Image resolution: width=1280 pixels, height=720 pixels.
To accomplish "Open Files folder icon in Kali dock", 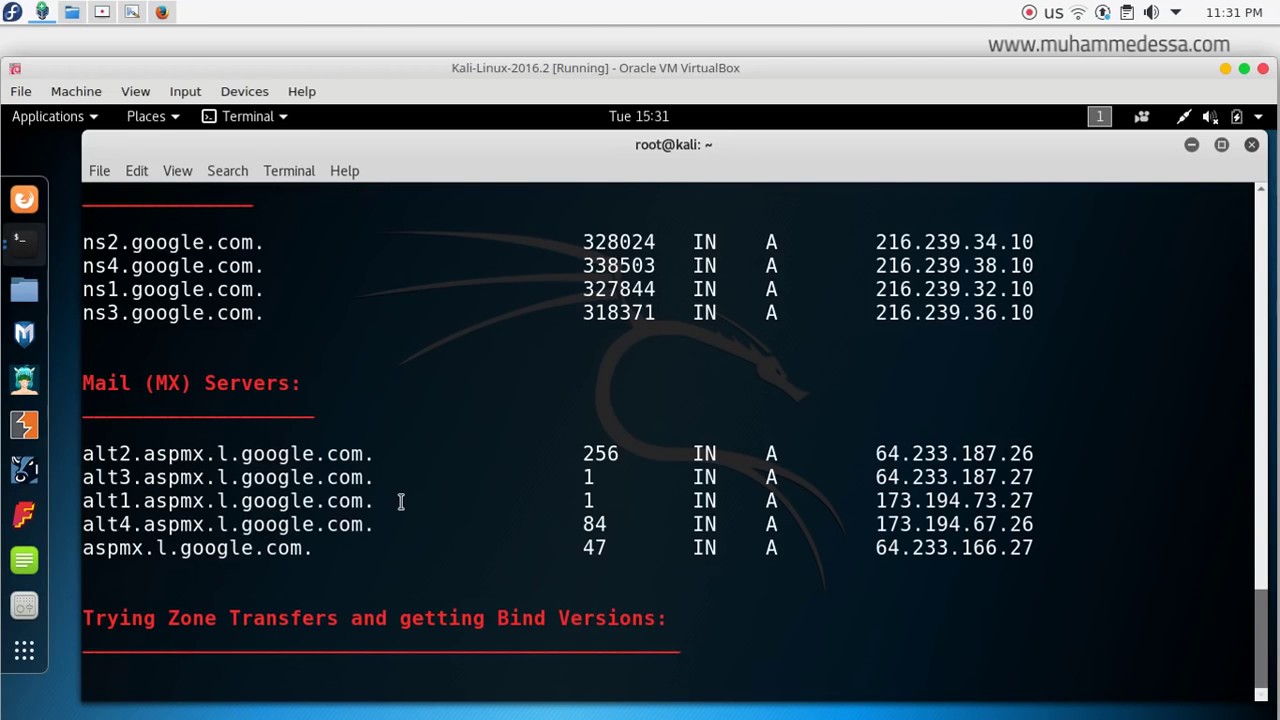I will click(x=24, y=290).
